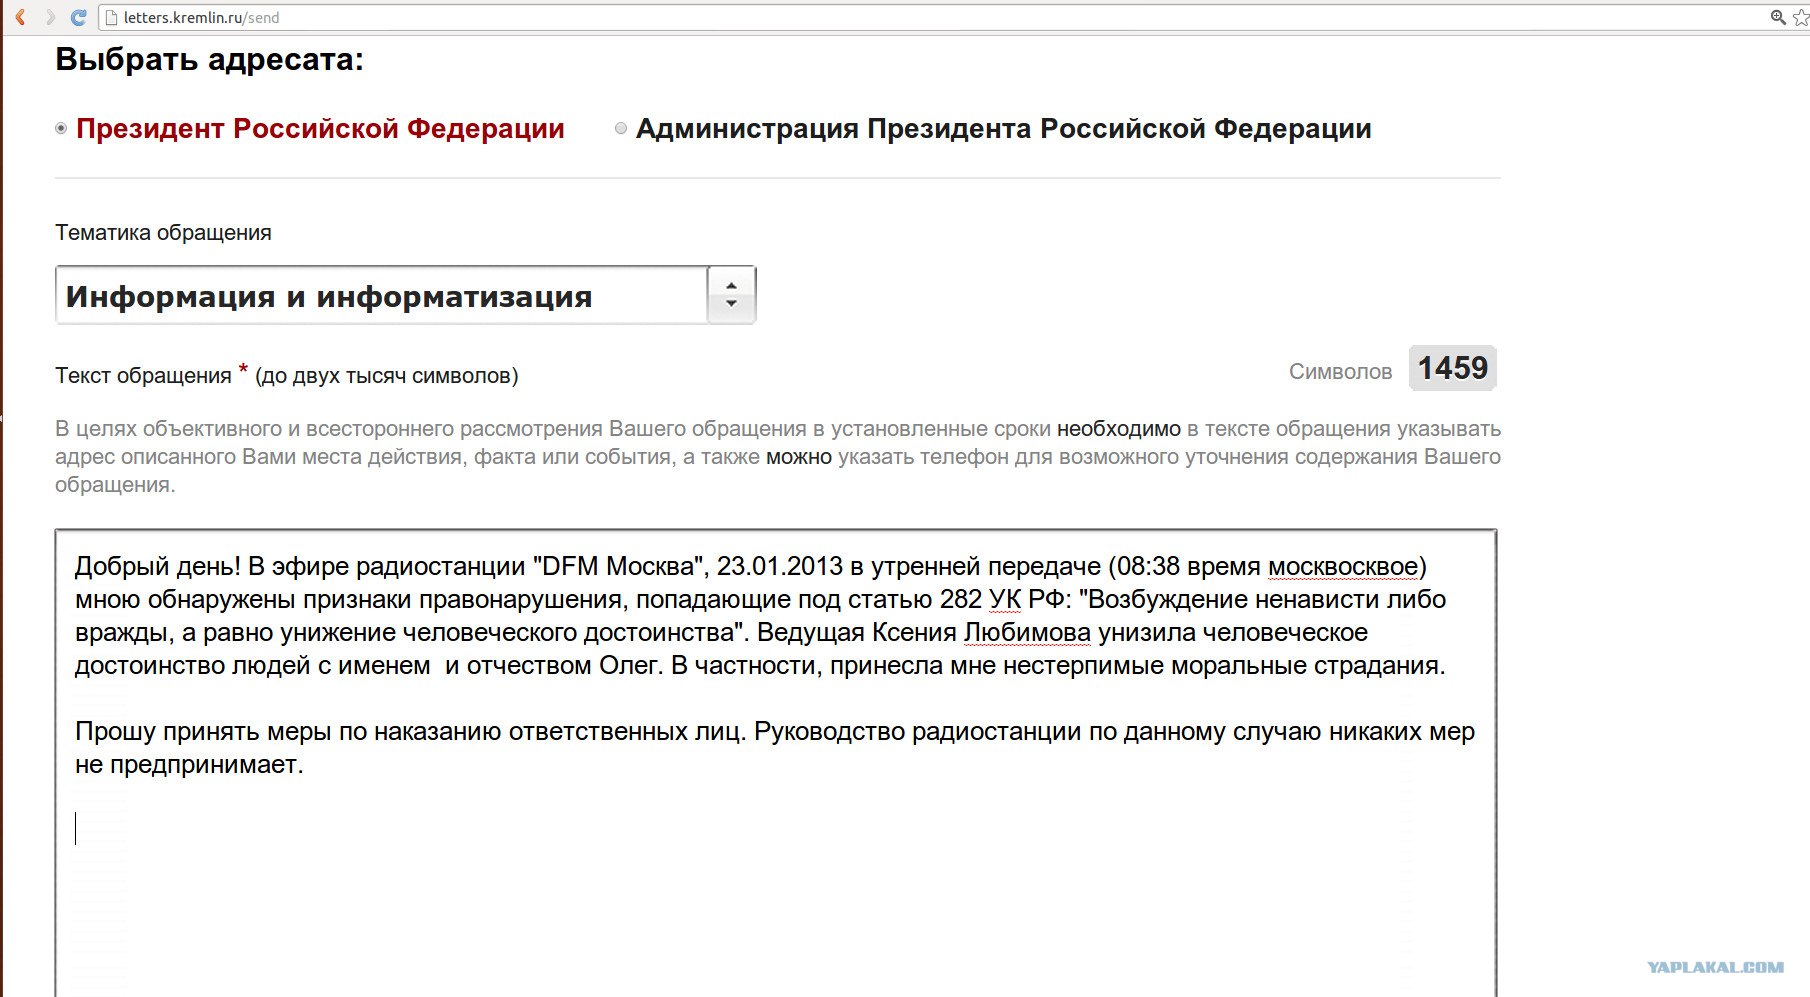Screen dimensions: 1810x997
Task: Click the "Символов" label
Action: [1340, 372]
